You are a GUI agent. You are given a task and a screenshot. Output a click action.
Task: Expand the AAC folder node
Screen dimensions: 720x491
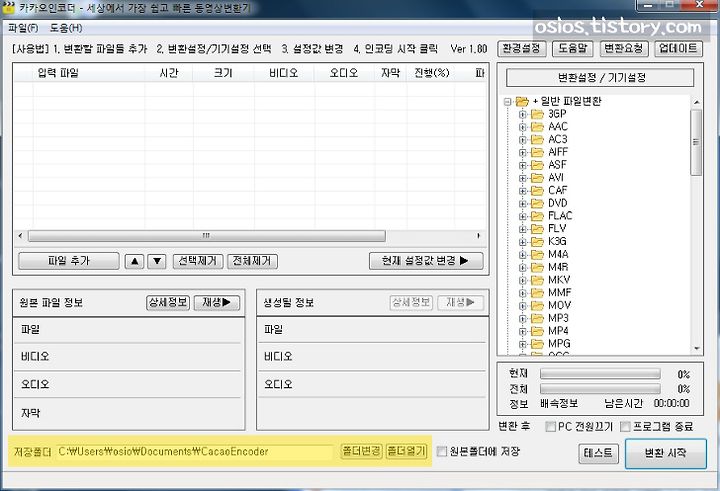coord(523,127)
